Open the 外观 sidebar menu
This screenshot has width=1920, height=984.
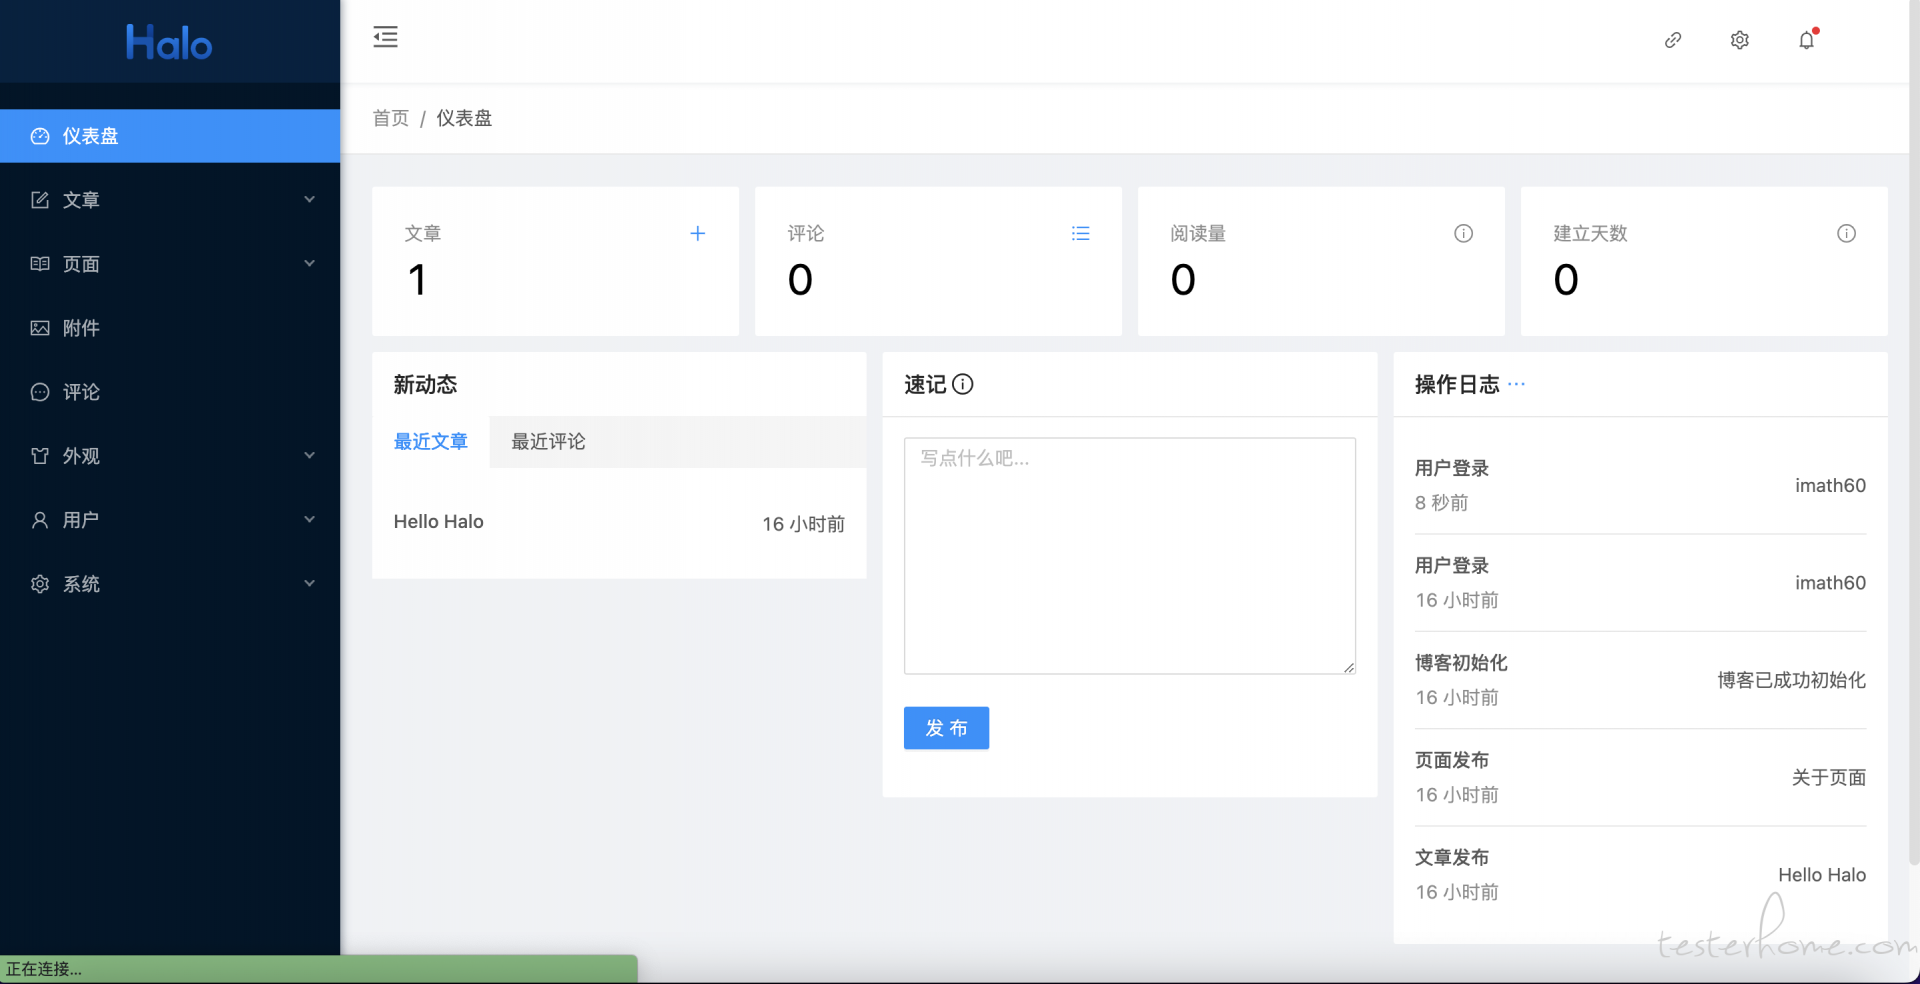pyautogui.click(x=170, y=456)
